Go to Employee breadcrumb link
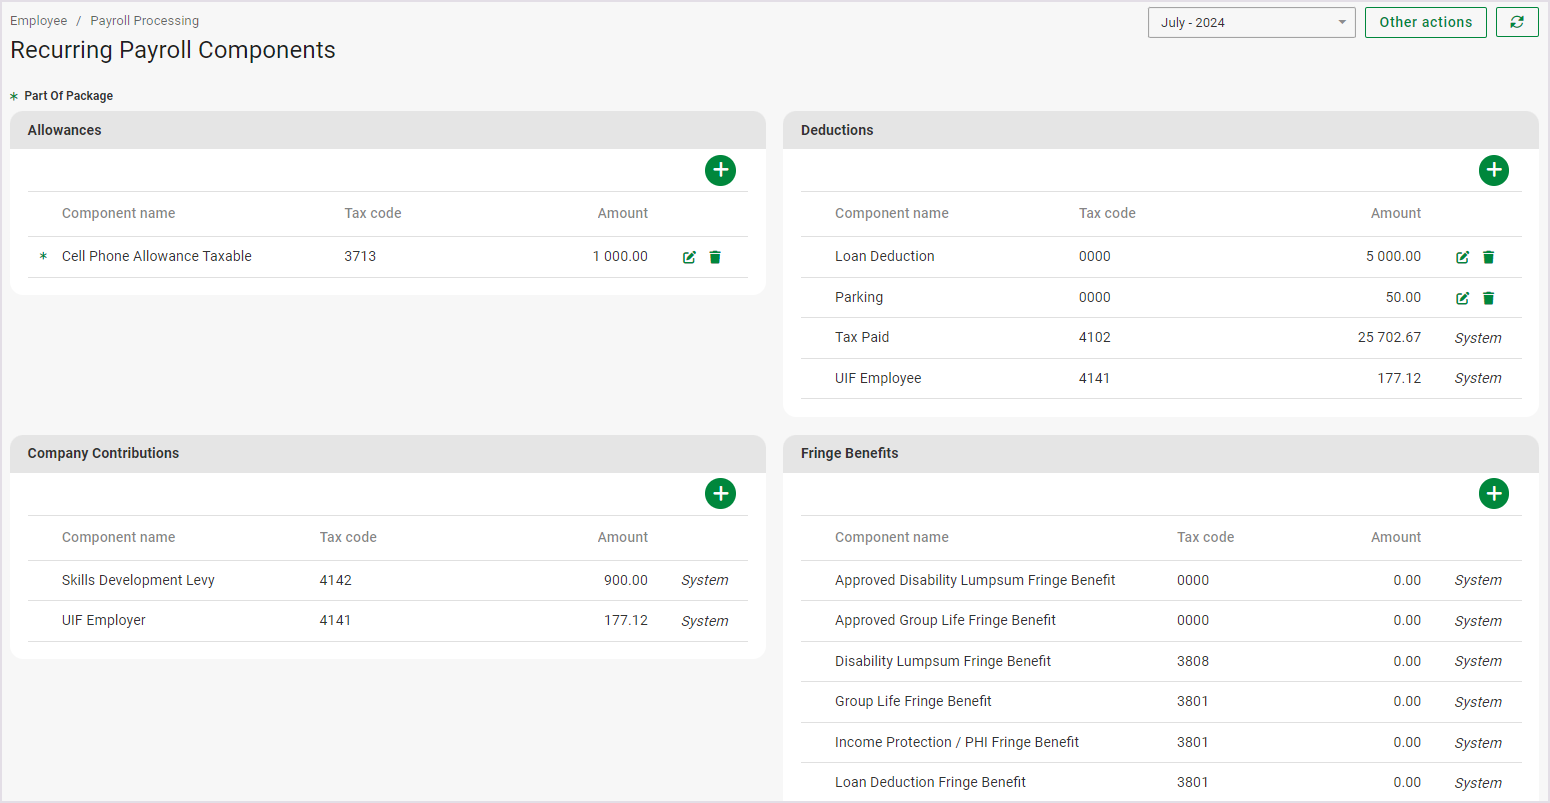 pos(39,21)
